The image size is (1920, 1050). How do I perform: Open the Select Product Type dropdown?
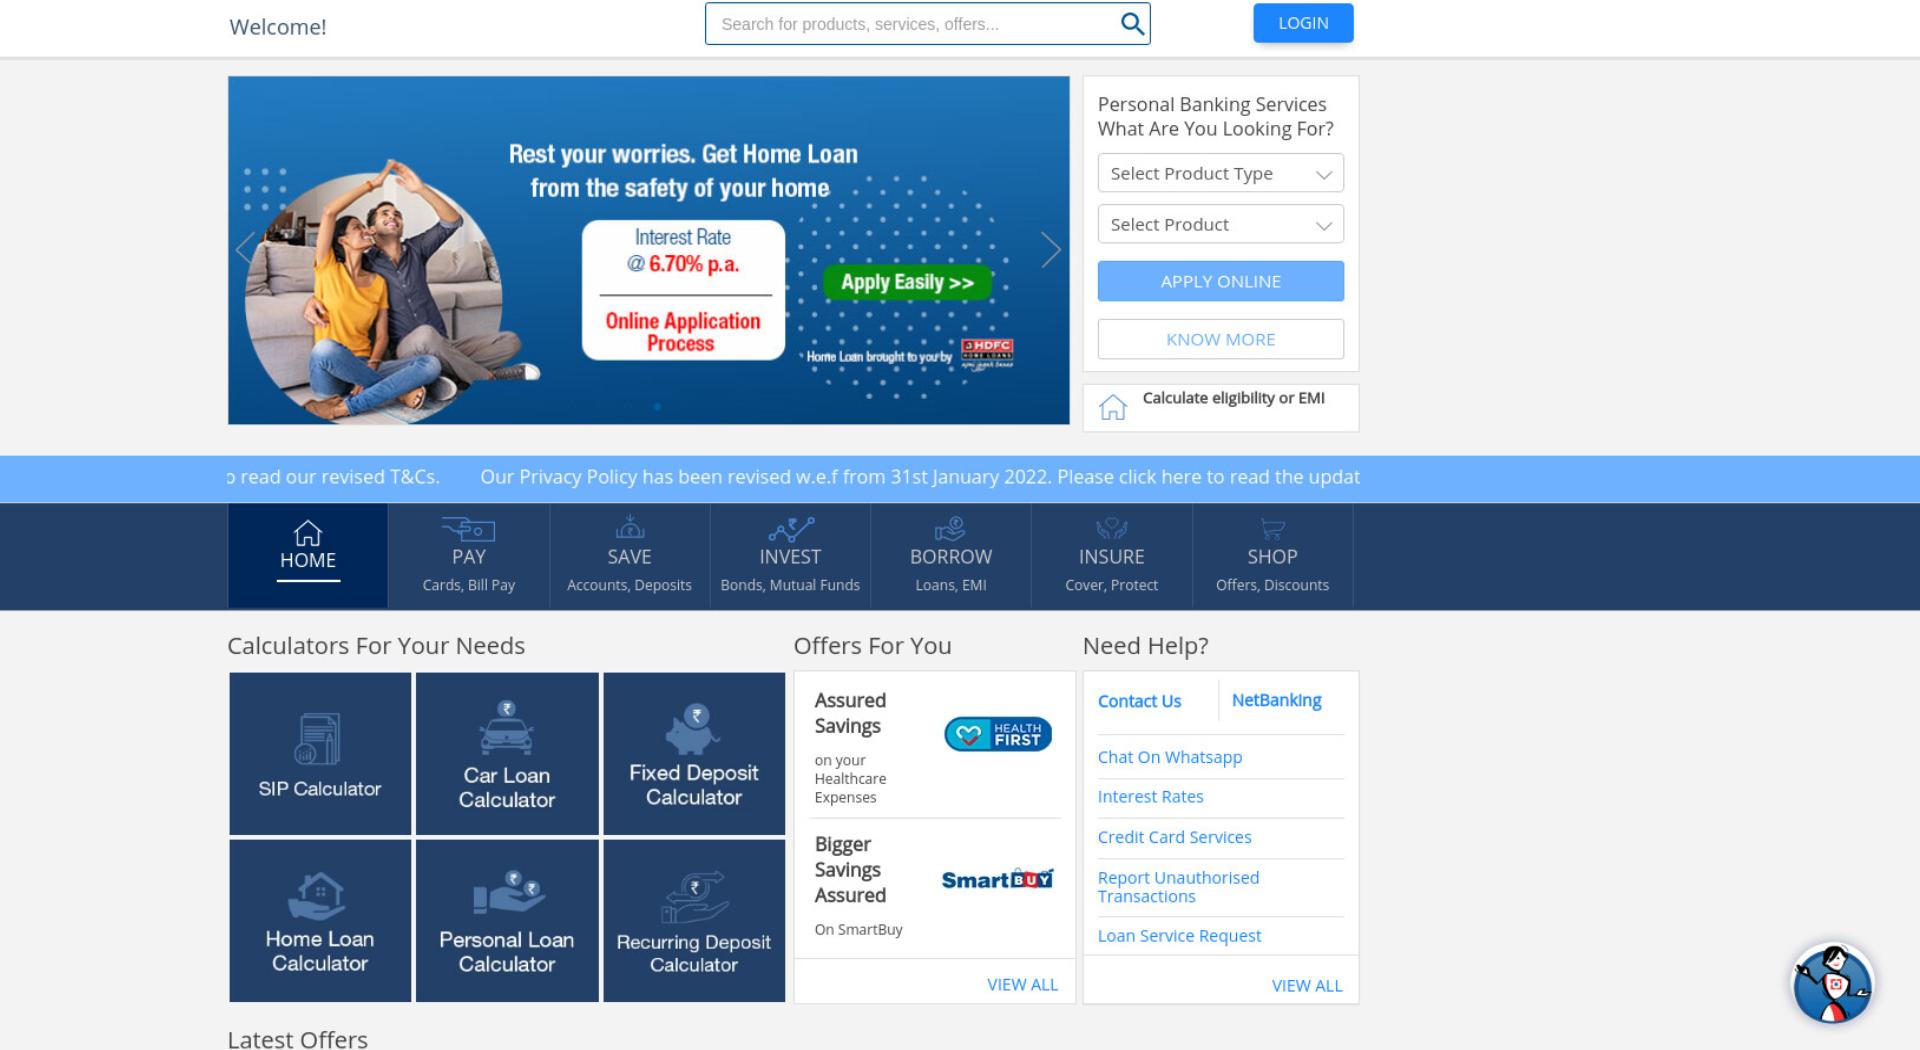(1220, 173)
